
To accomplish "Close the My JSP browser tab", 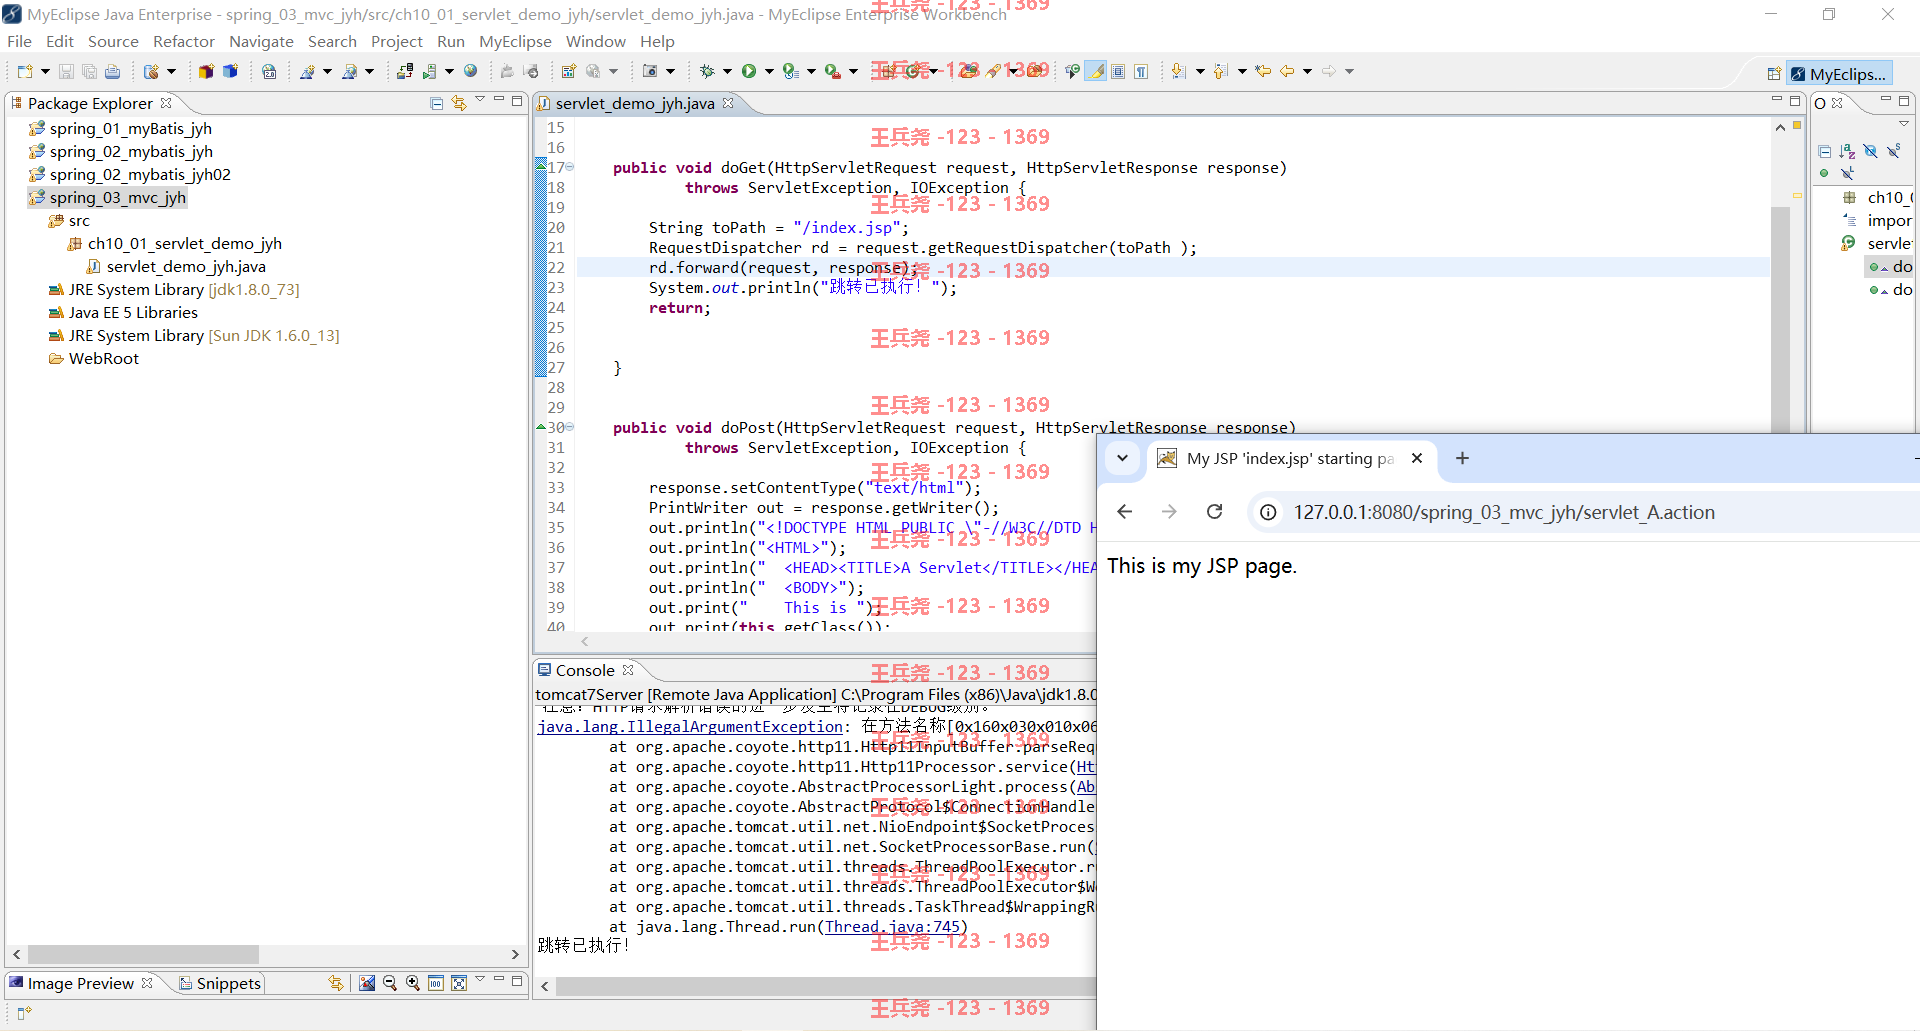I will pyautogui.click(x=1416, y=458).
